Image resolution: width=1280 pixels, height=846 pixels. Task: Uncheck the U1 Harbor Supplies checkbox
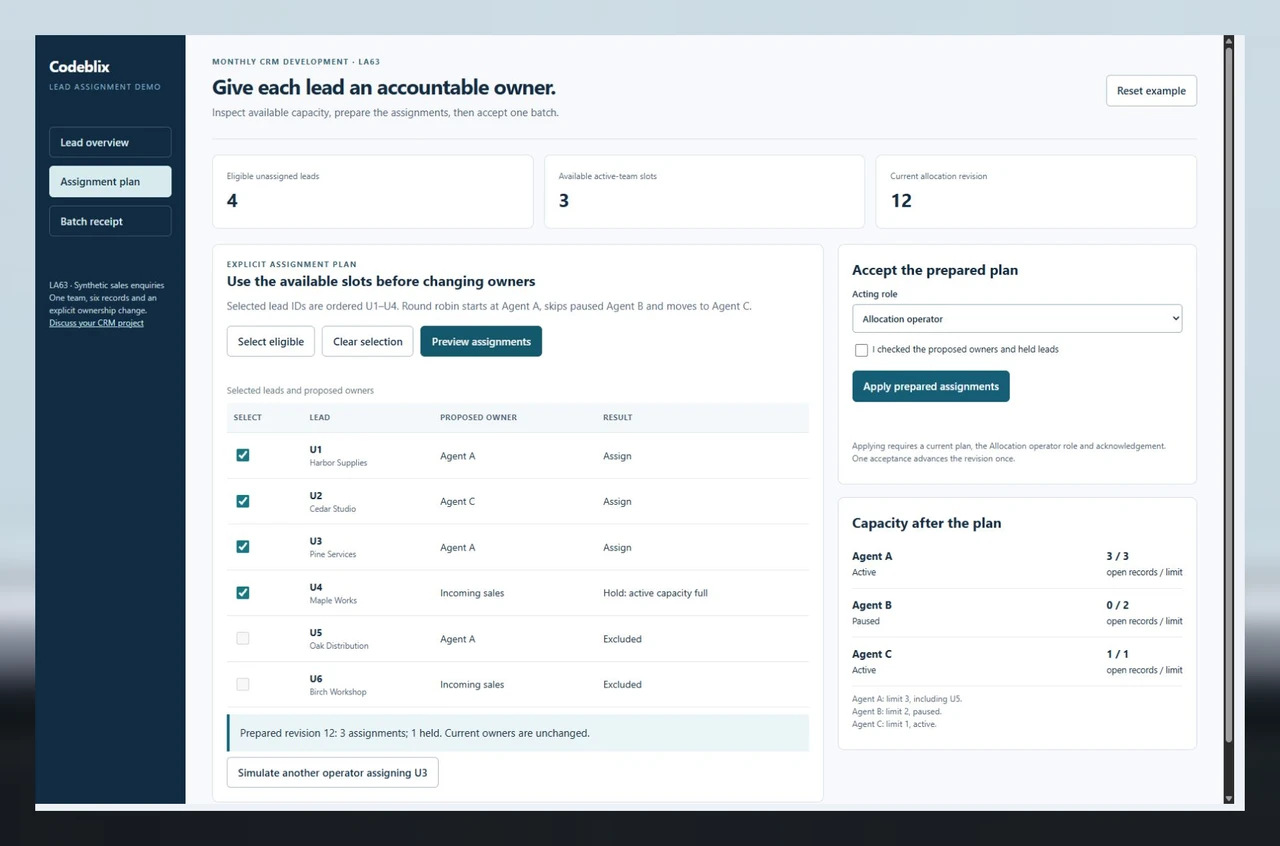tap(242, 455)
